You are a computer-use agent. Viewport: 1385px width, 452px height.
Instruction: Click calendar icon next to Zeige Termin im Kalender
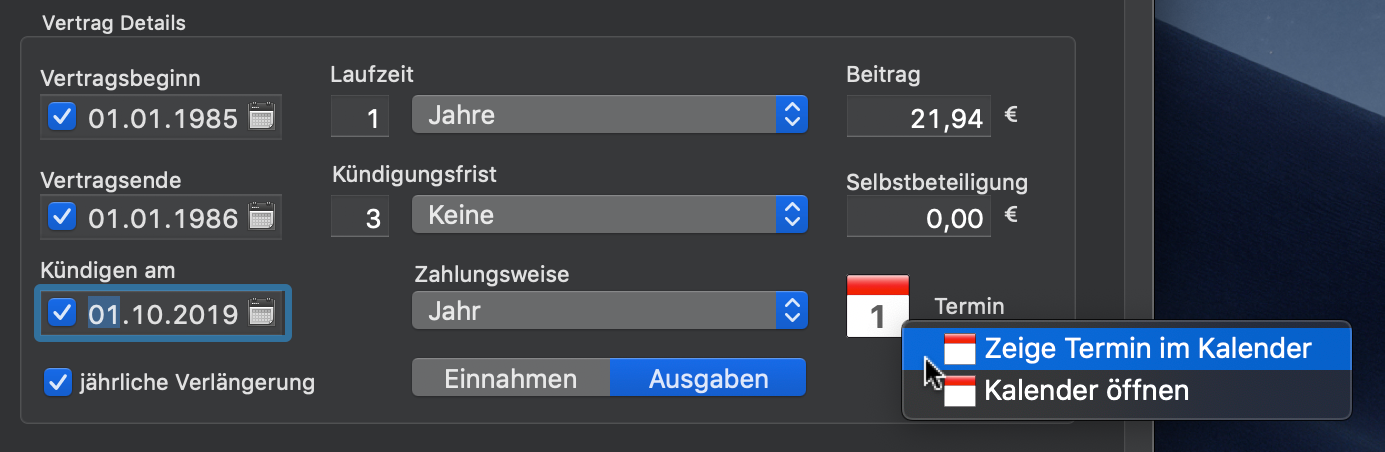(960, 348)
